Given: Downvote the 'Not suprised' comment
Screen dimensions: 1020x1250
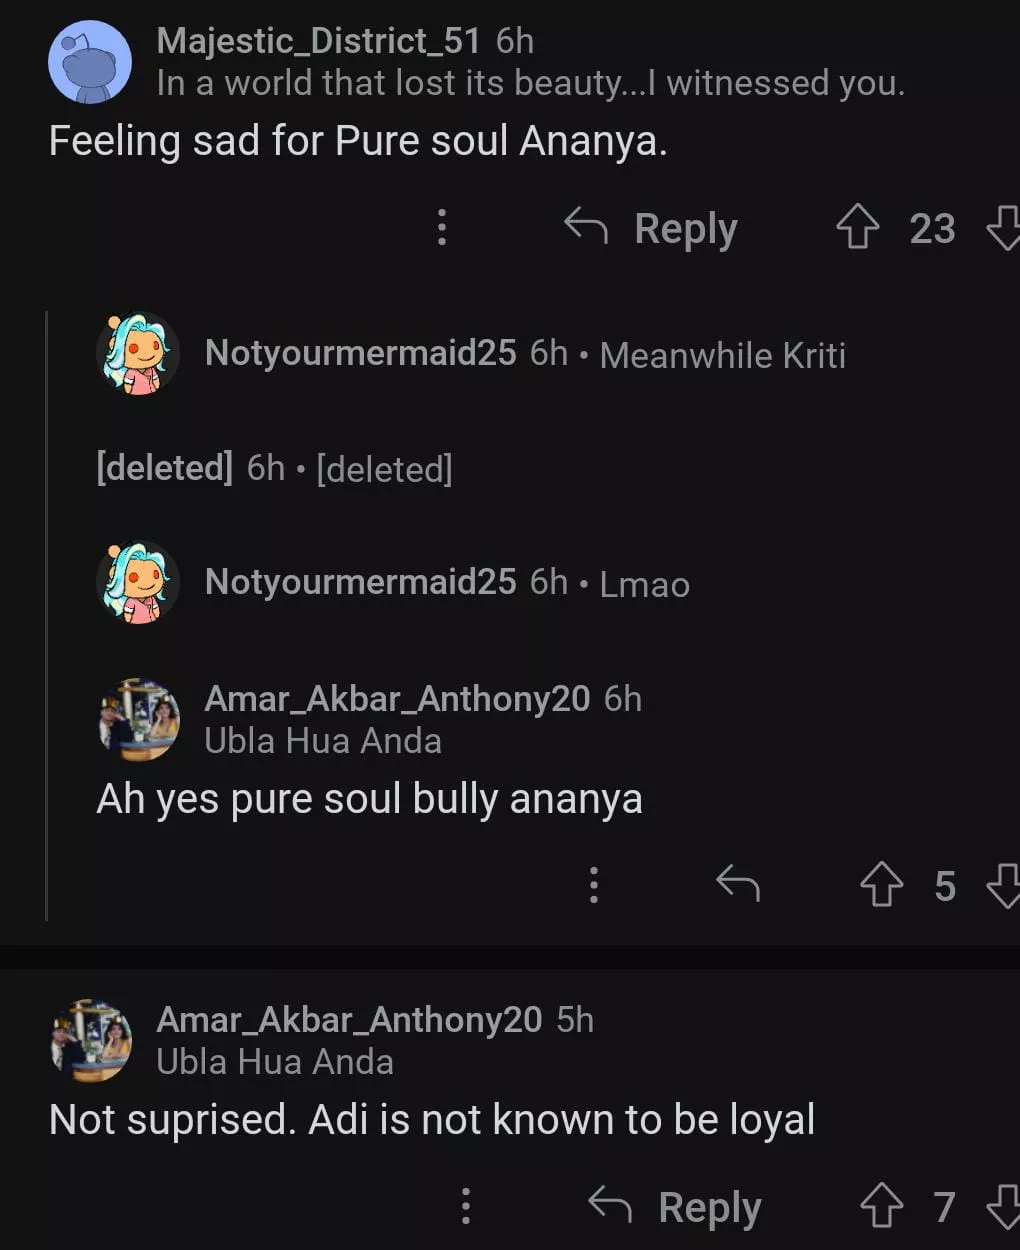Looking at the screenshot, I should tap(1003, 1206).
